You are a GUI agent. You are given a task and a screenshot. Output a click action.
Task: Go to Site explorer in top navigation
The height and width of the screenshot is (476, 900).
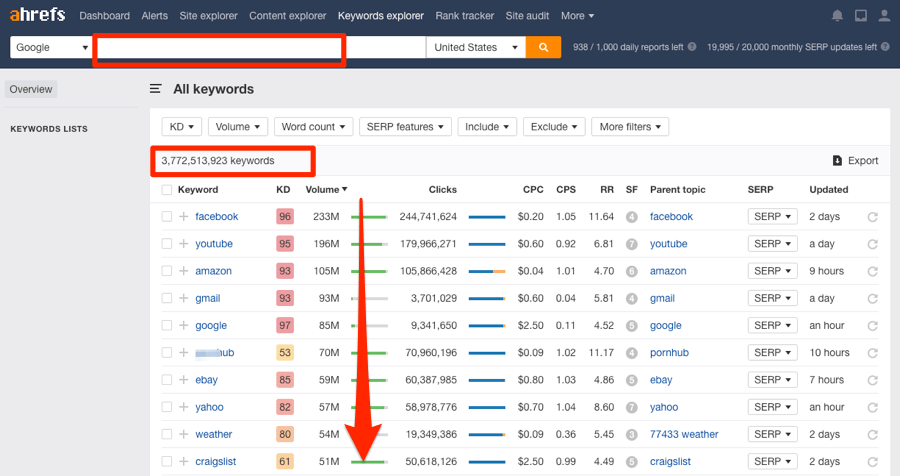click(208, 16)
